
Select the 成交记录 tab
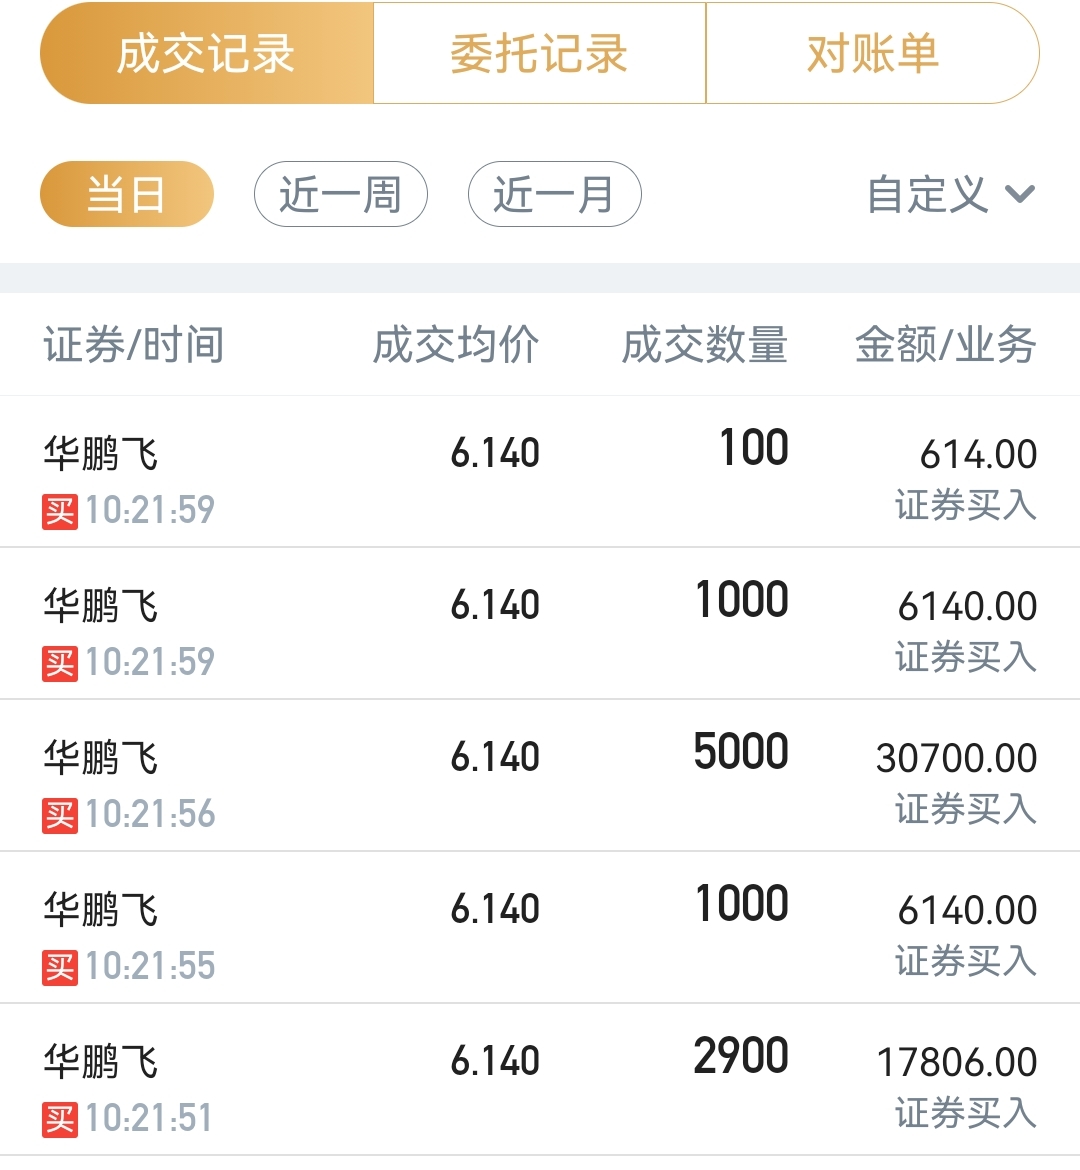pyautogui.click(x=207, y=53)
